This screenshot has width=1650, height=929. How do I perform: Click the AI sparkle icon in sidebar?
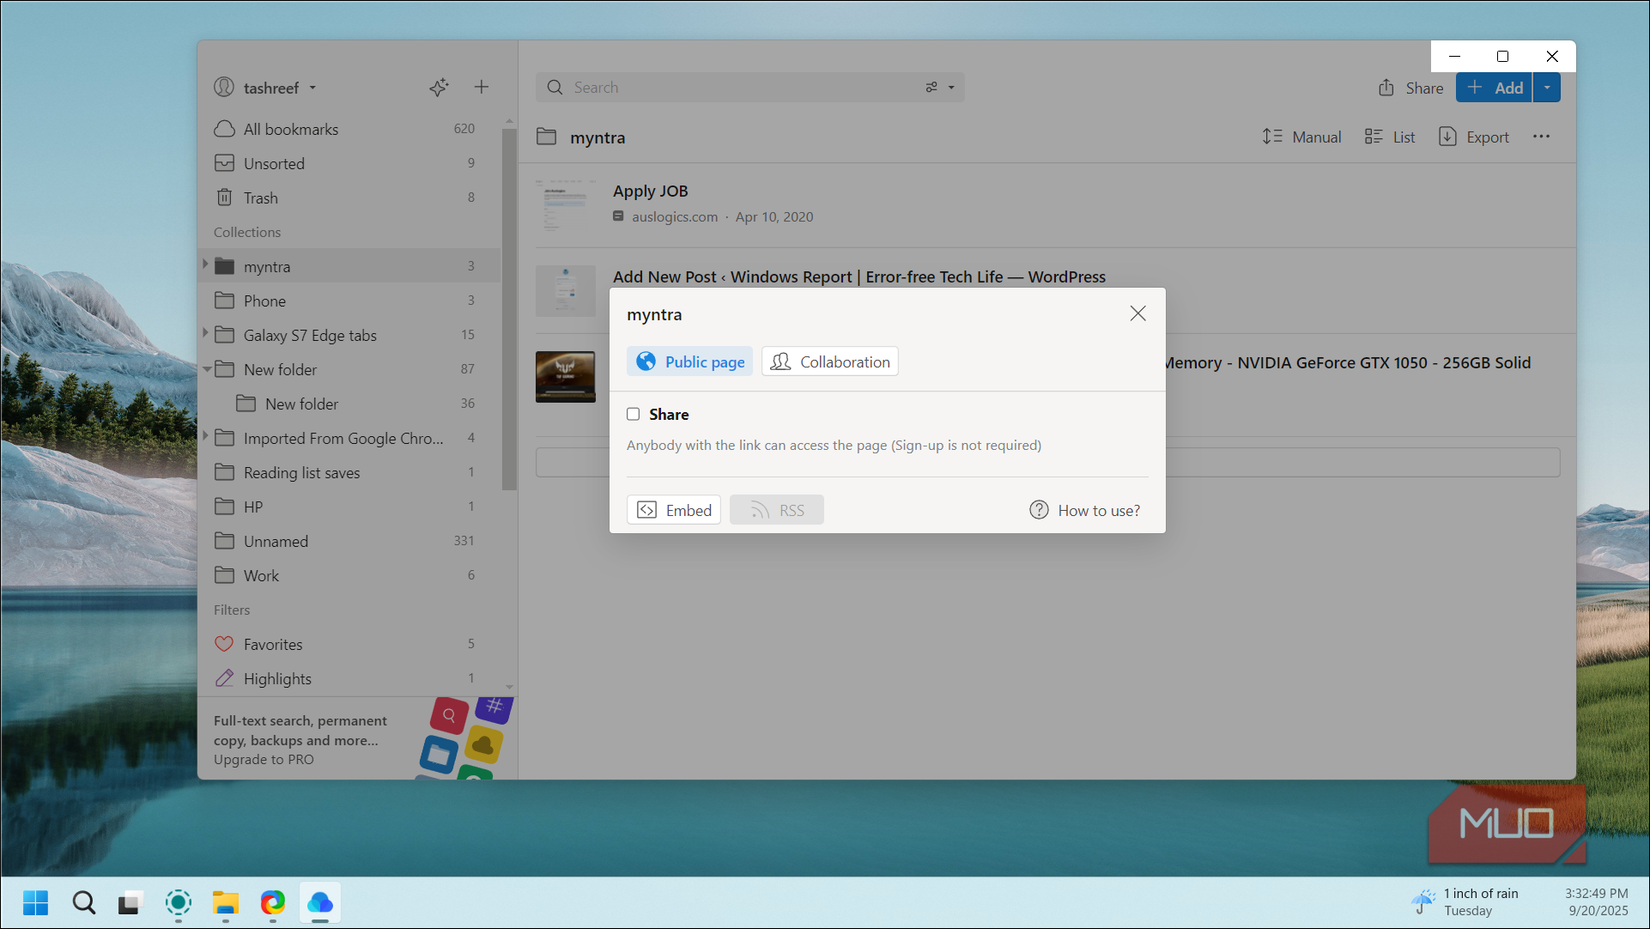(438, 88)
